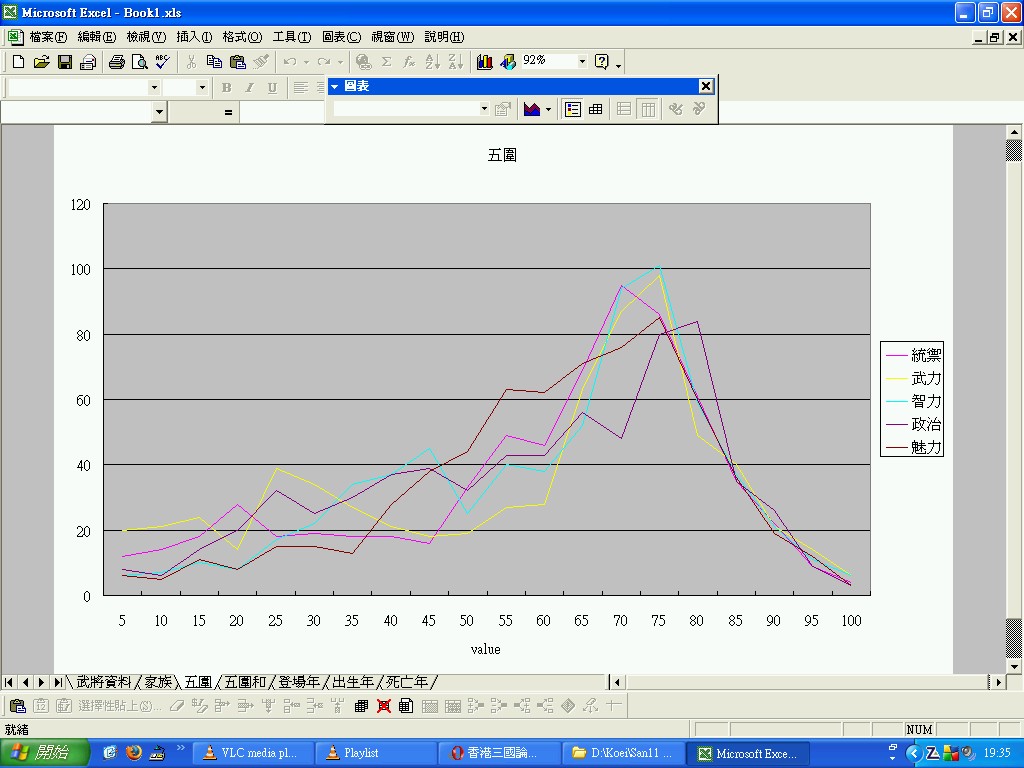This screenshot has width=1024, height=768.
Task: Click the black grid icon in bottom toolbar
Action: click(361, 706)
